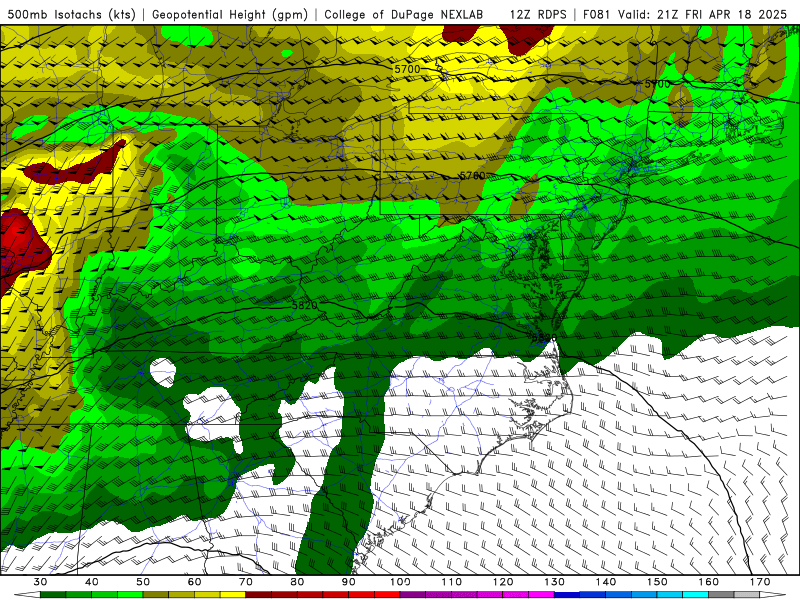Click the 140 label on the color scale
This screenshot has height=600, width=800.
(606, 582)
